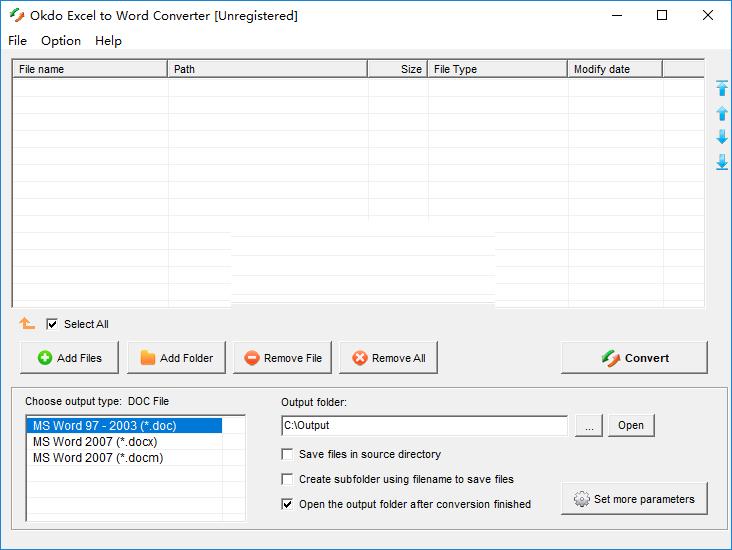This screenshot has height=550, width=732.
Task: Click the Okdo app icon in title bar
Action: [x=17, y=15]
